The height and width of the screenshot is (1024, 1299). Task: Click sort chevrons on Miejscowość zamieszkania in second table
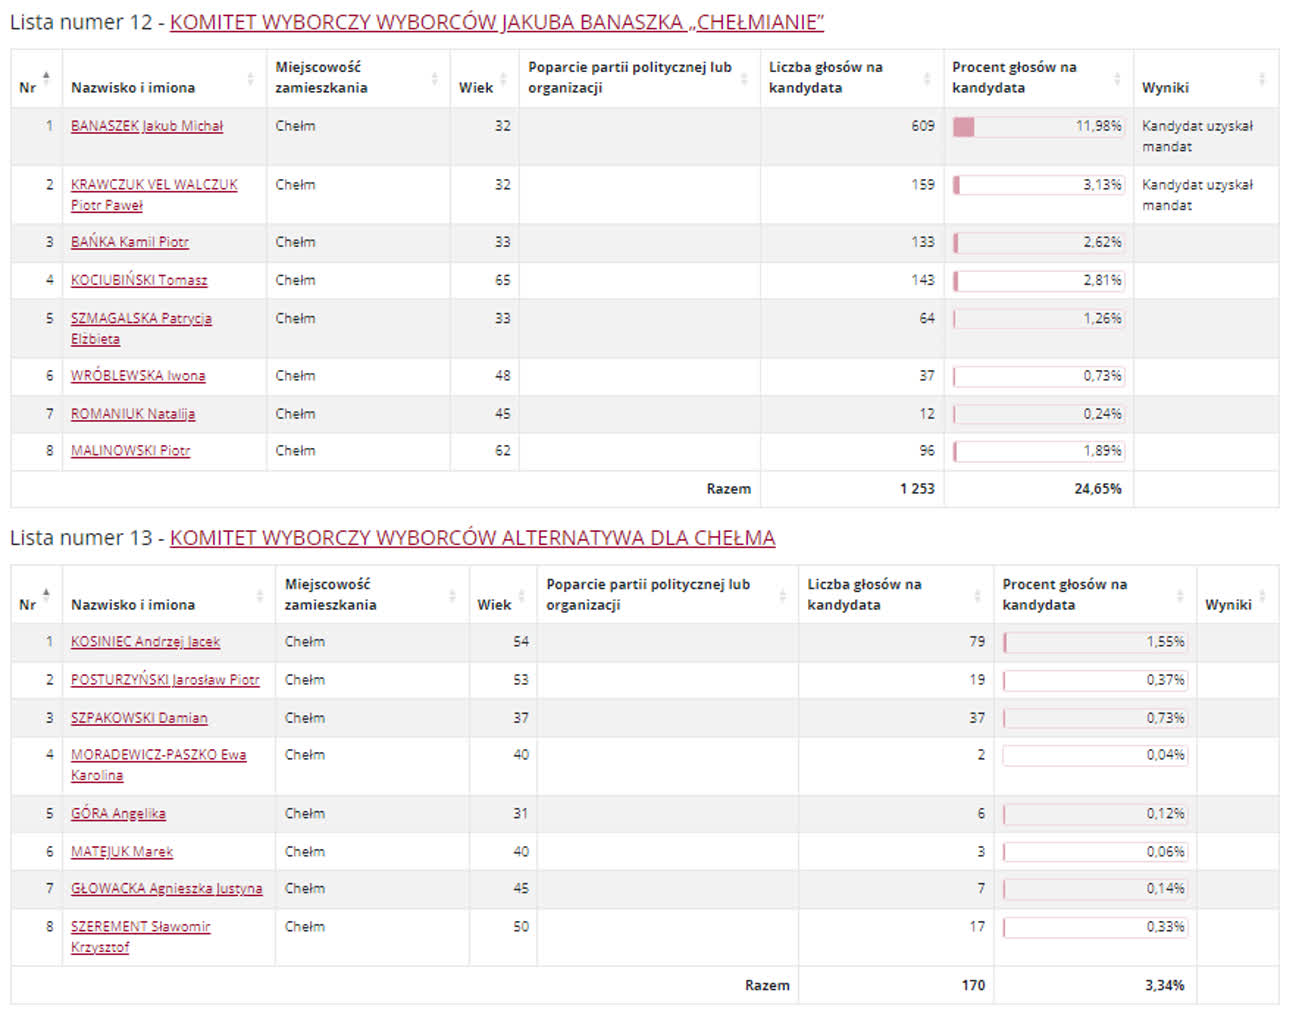[453, 595]
